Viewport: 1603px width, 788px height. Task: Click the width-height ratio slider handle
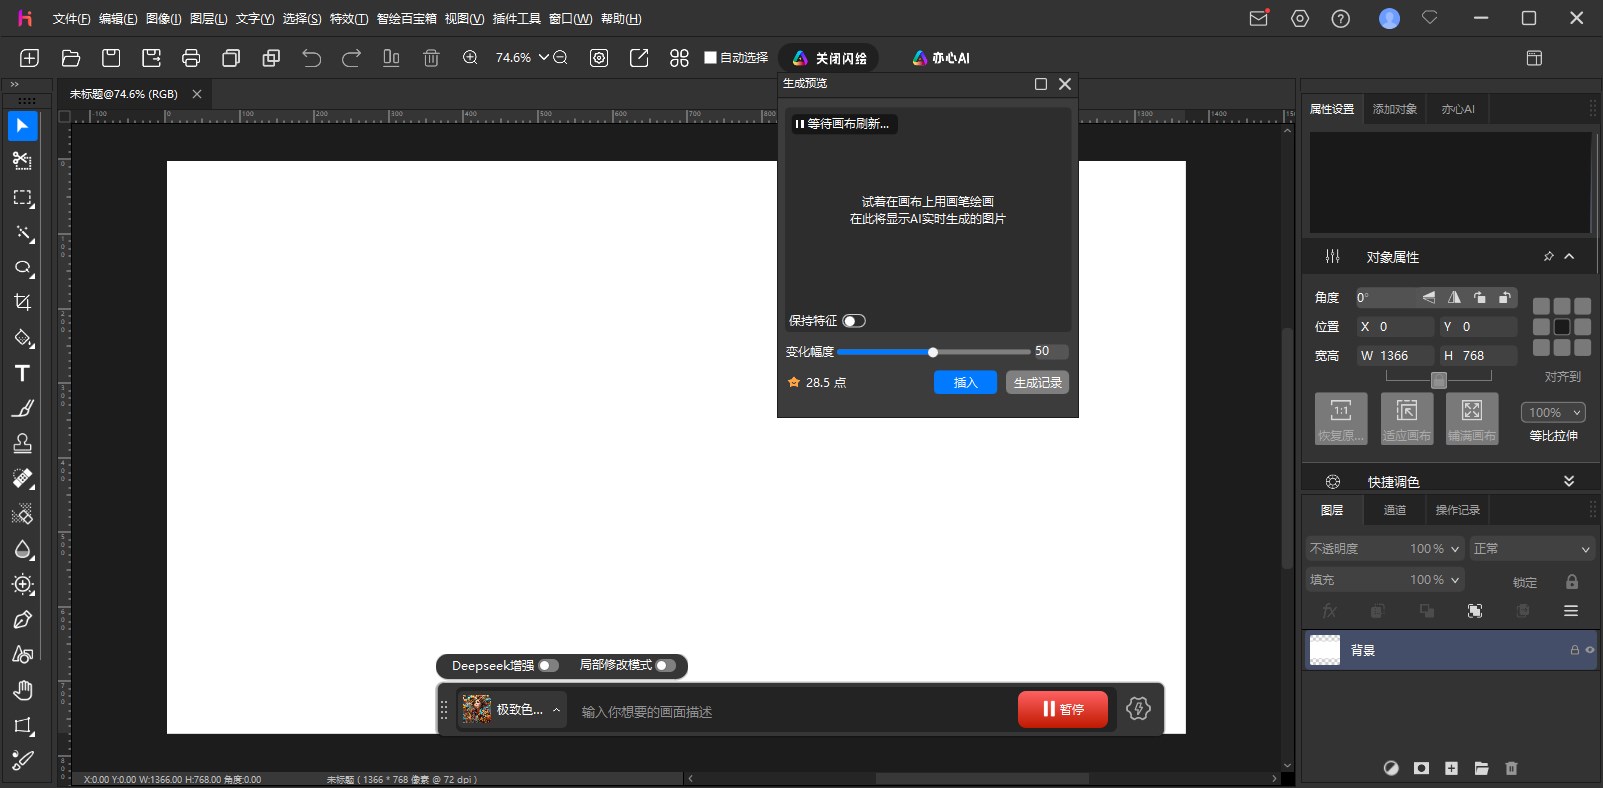(1438, 380)
